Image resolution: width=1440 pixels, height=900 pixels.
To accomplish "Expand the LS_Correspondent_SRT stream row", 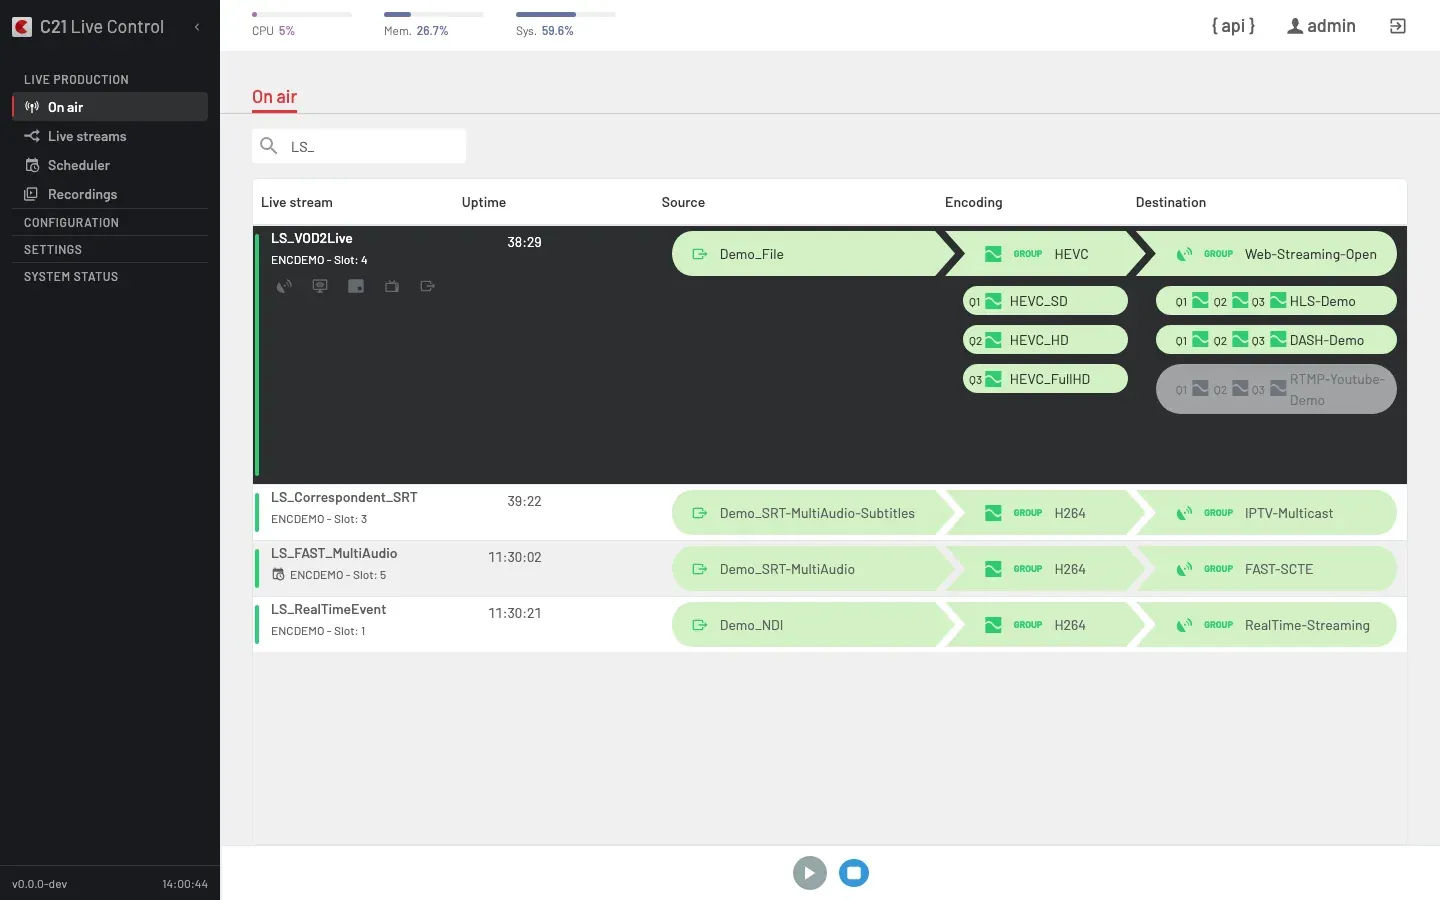I will point(830,512).
